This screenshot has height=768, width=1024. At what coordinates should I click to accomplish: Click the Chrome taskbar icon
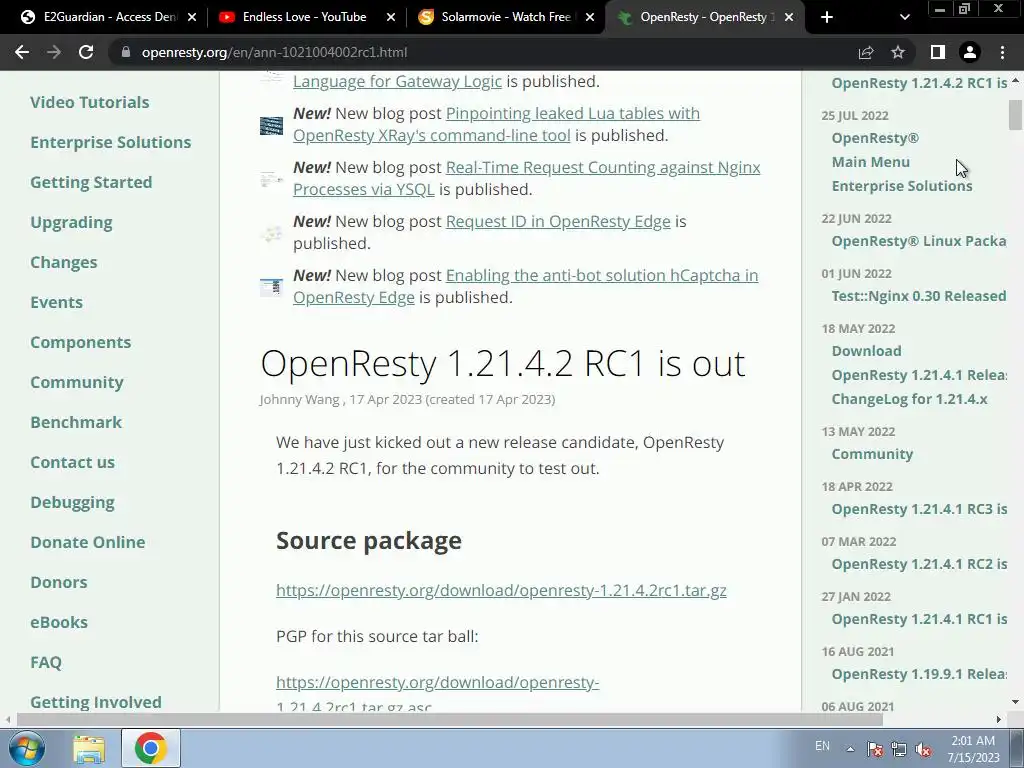point(151,748)
